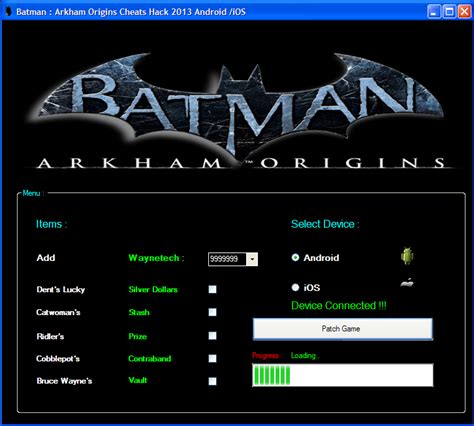Image resolution: width=474 pixels, height=426 pixels.
Task: Click the Device Connected !!! status text
Action: coord(339,305)
